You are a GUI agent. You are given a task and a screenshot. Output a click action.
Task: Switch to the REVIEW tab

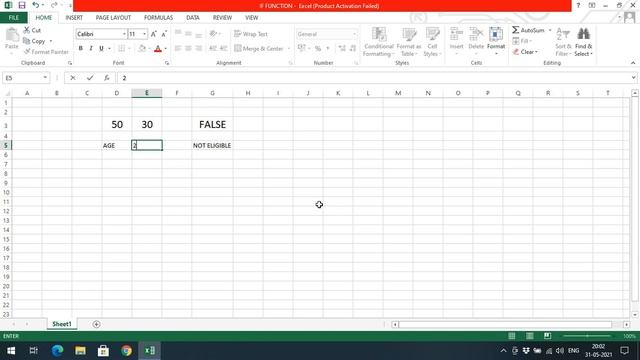click(x=222, y=18)
